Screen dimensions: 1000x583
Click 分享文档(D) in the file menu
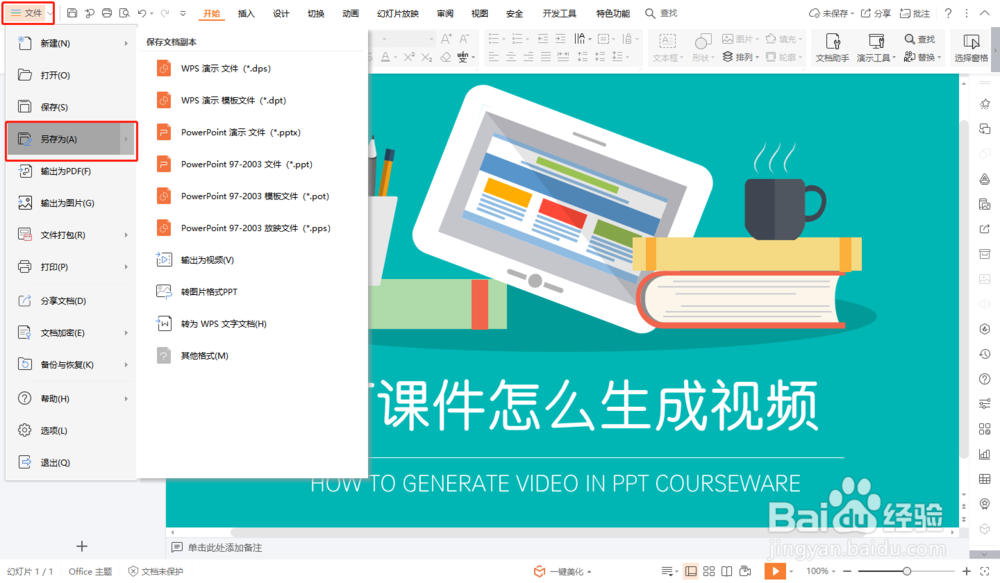point(71,300)
